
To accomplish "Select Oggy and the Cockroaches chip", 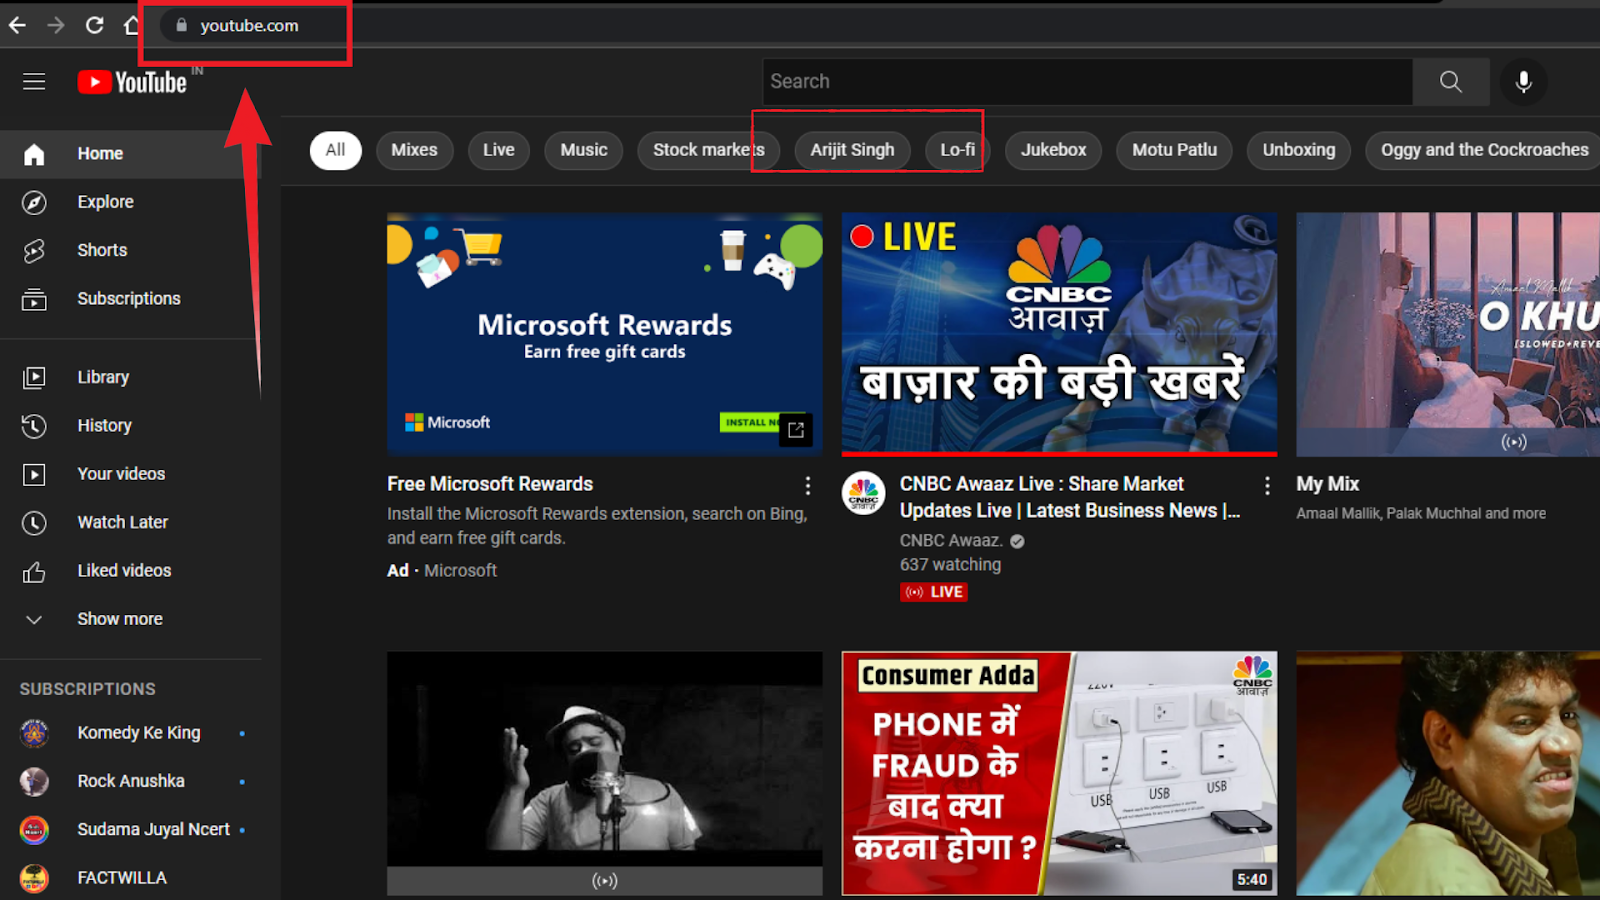I will tap(1484, 150).
